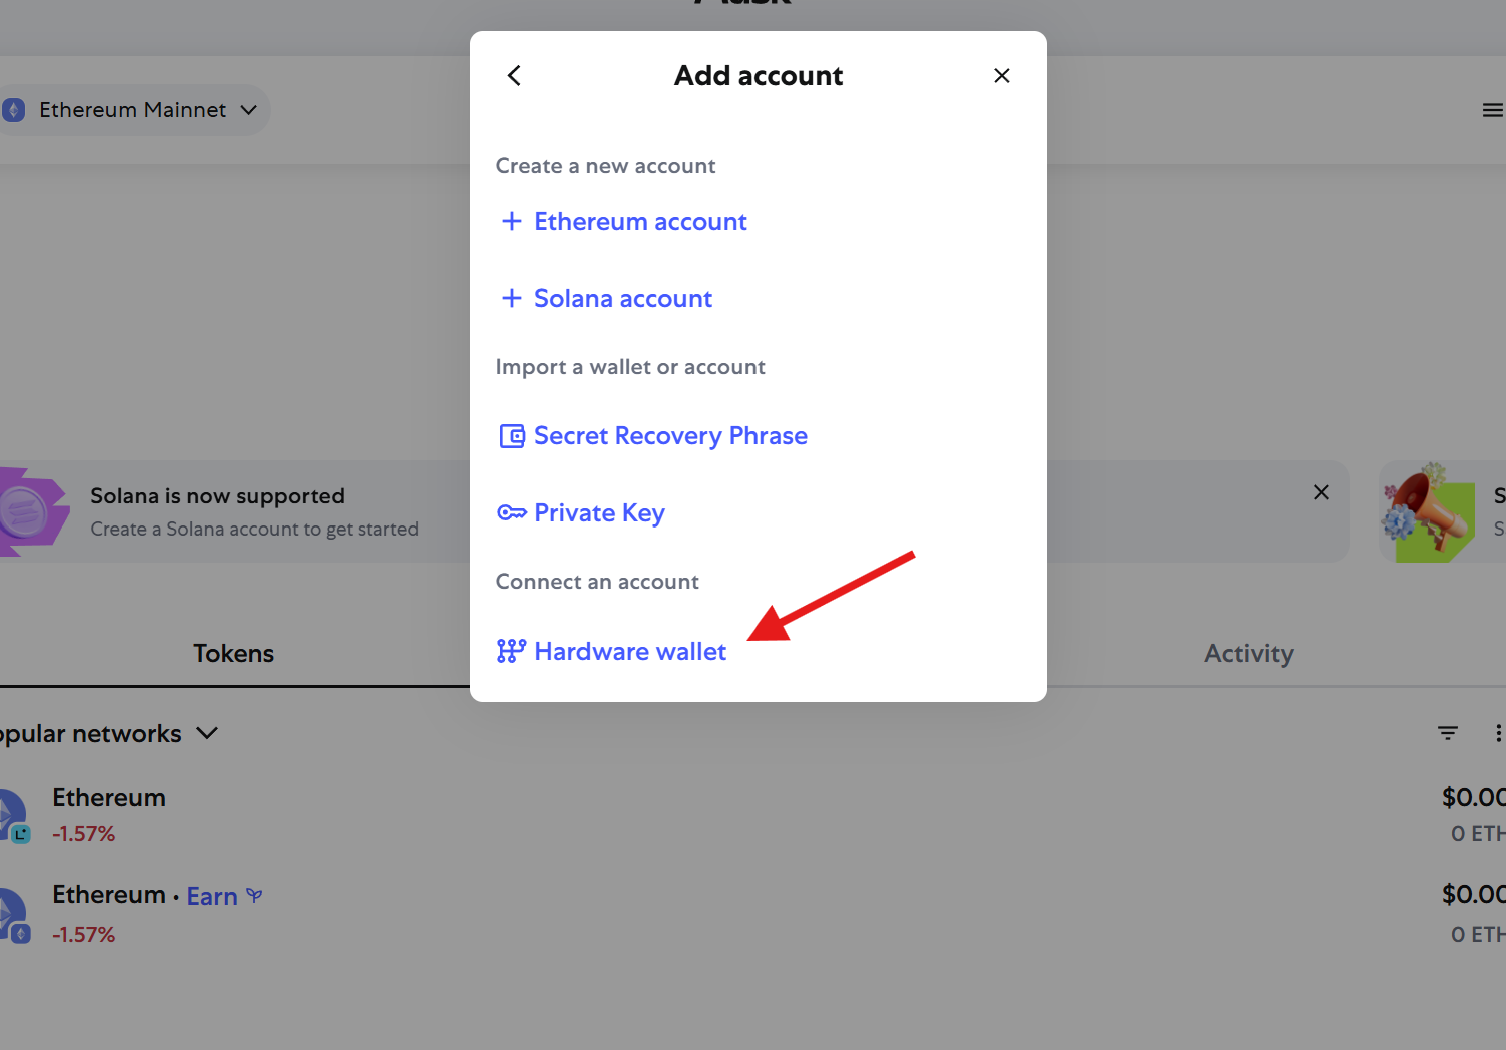
Task: Click the Import a wallet or account heading
Action: click(x=630, y=367)
